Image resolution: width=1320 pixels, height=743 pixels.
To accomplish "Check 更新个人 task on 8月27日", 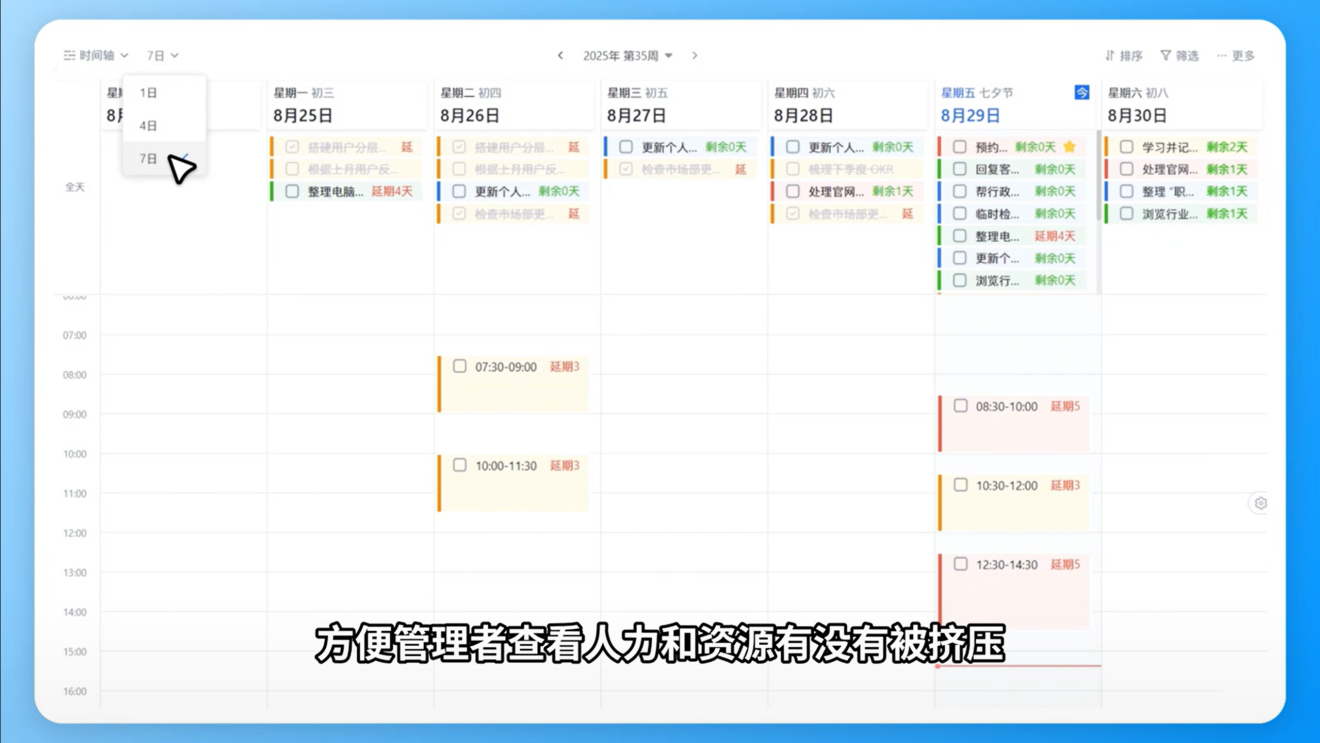I will [x=626, y=147].
